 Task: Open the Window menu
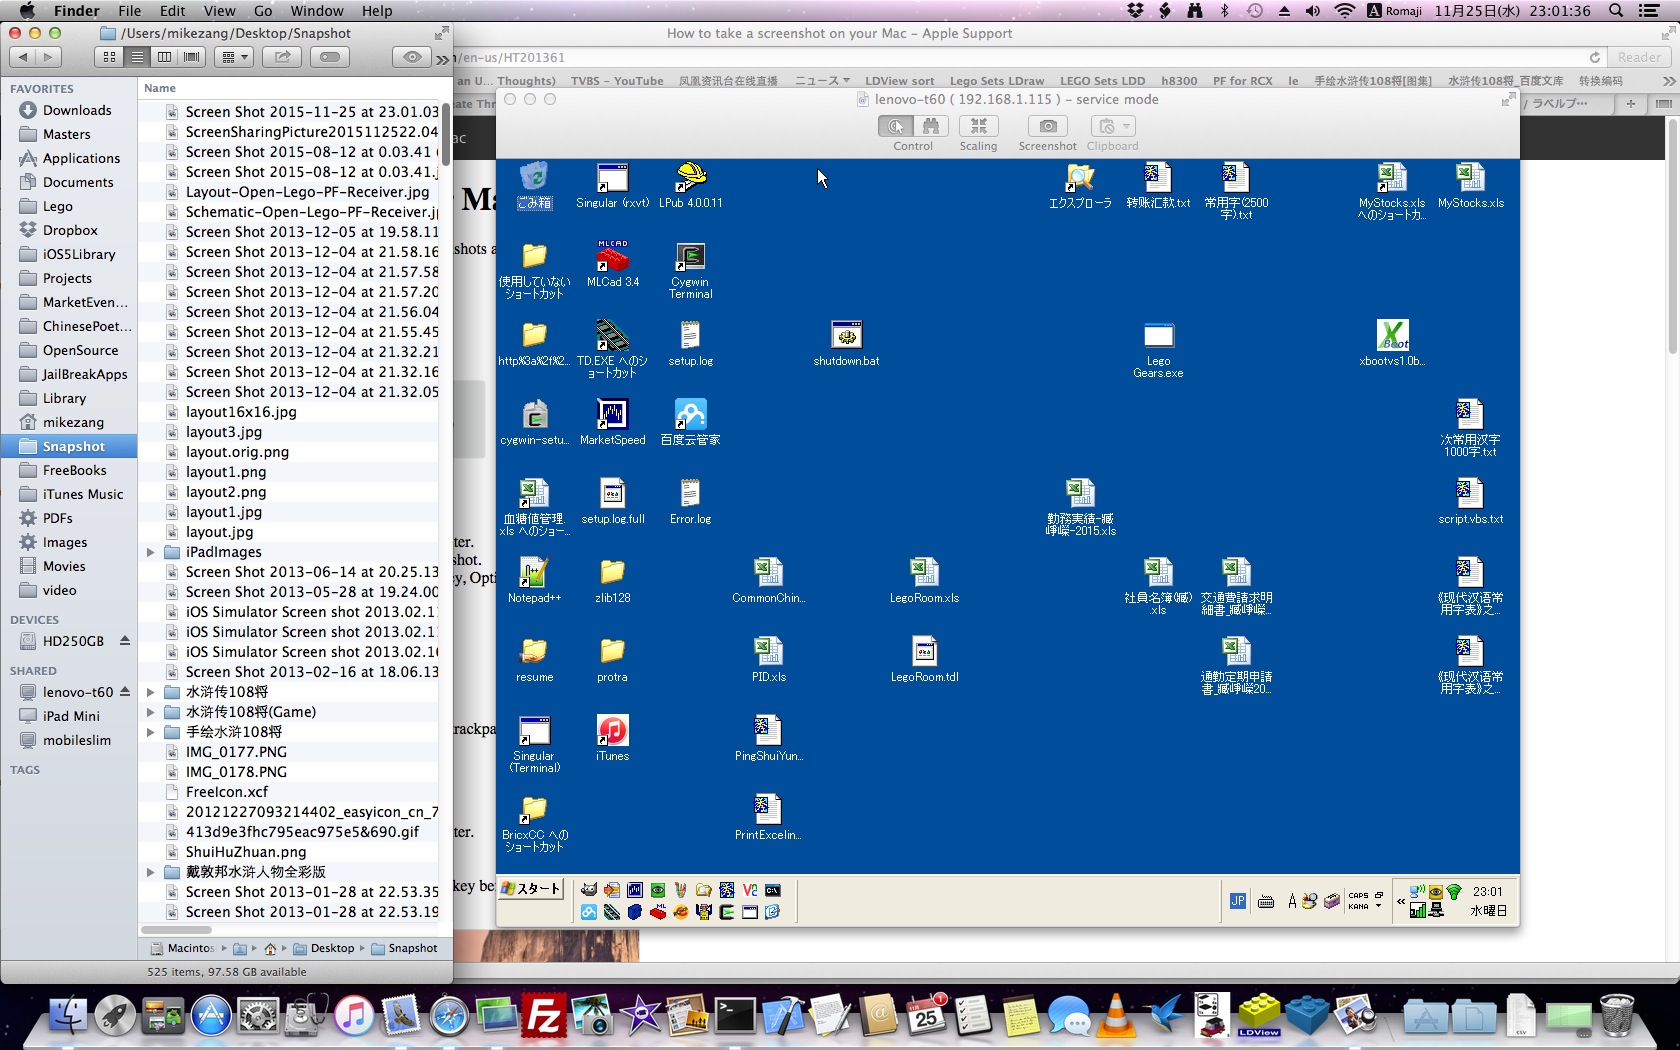tap(317, 11)
